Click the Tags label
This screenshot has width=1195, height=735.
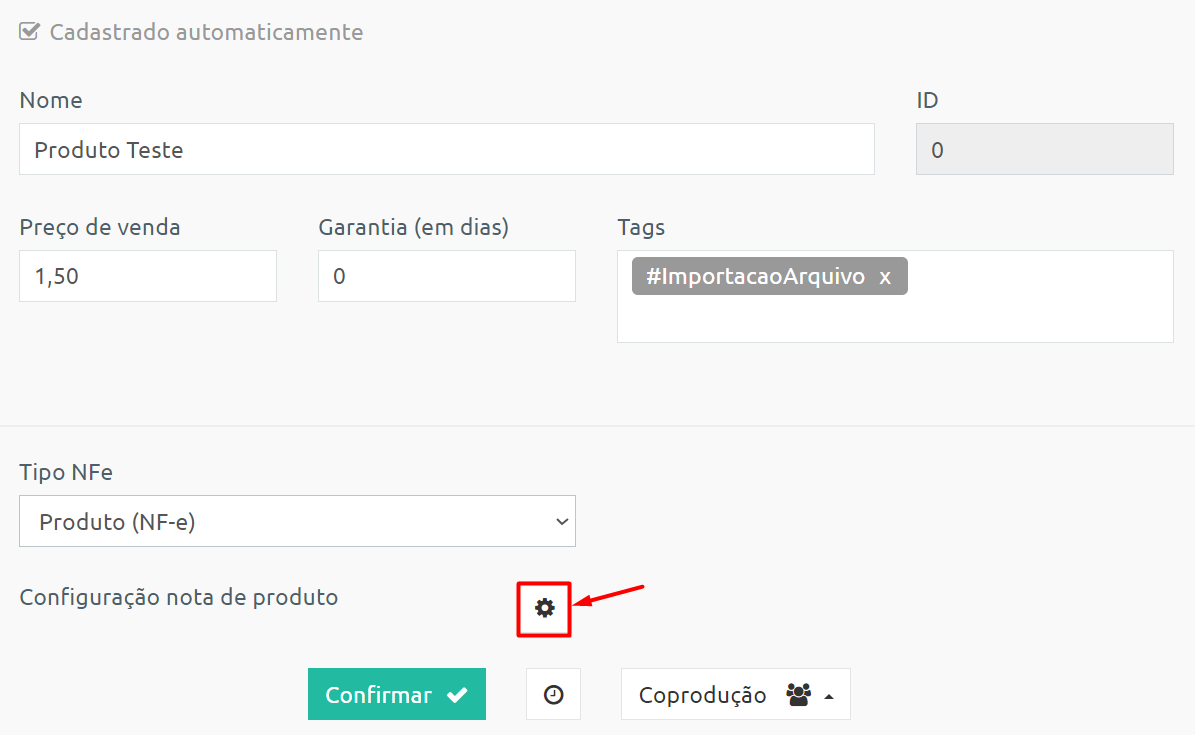(641, 227)
